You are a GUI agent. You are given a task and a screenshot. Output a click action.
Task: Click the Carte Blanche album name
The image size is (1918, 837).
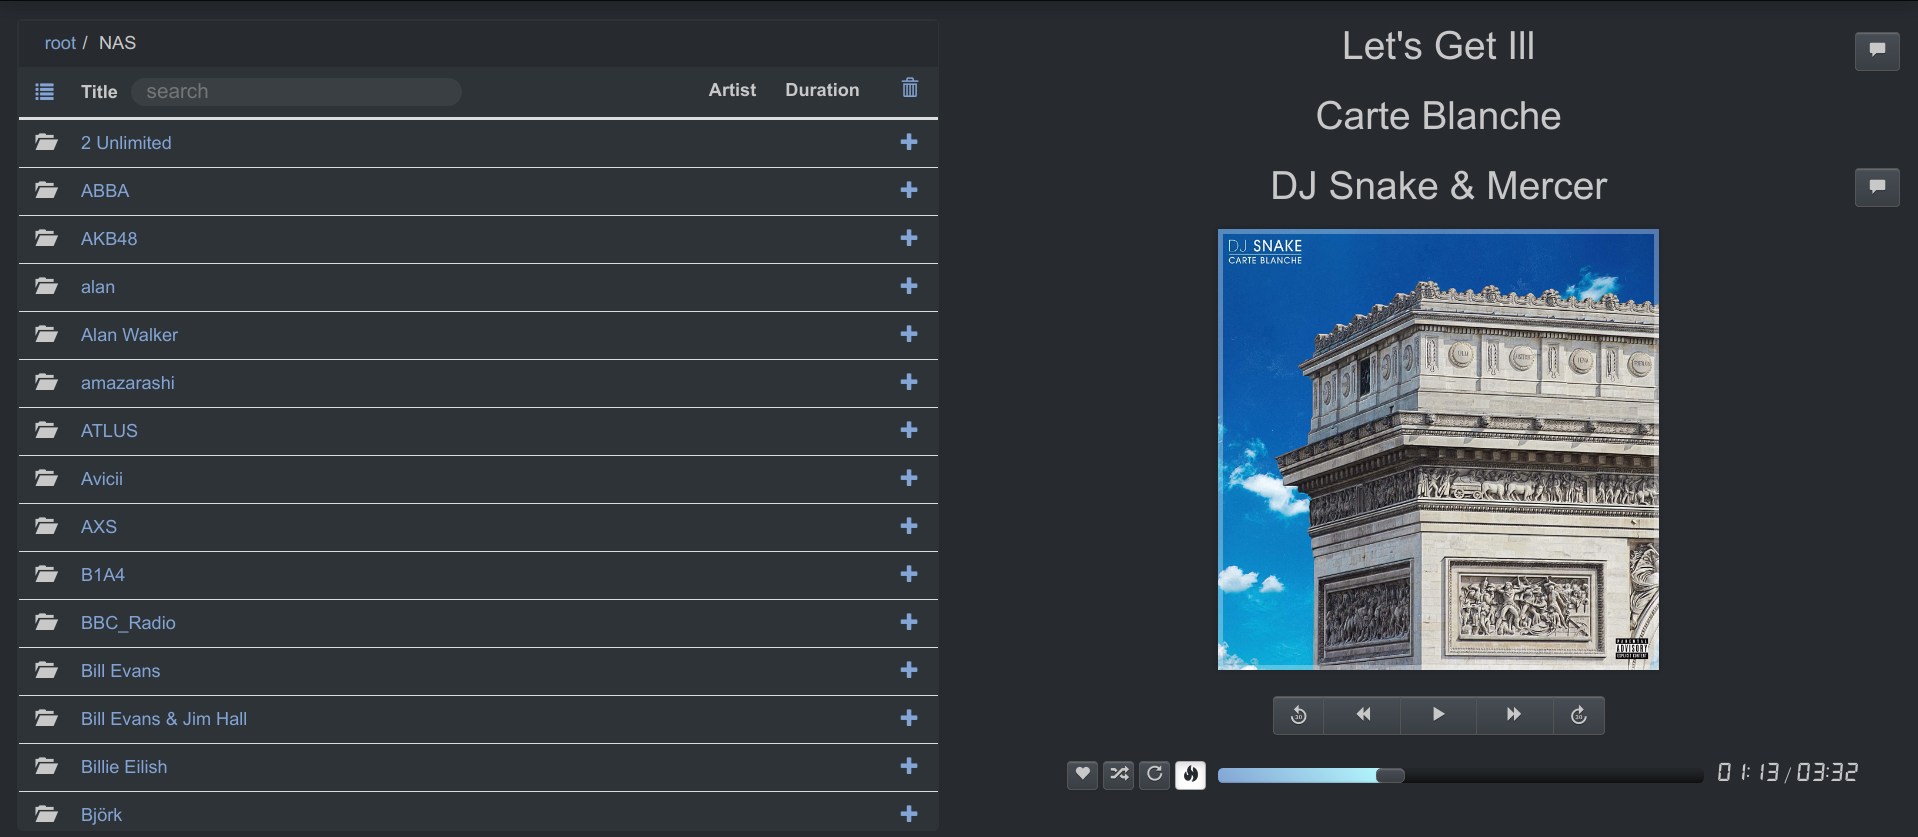(1438, 116)
